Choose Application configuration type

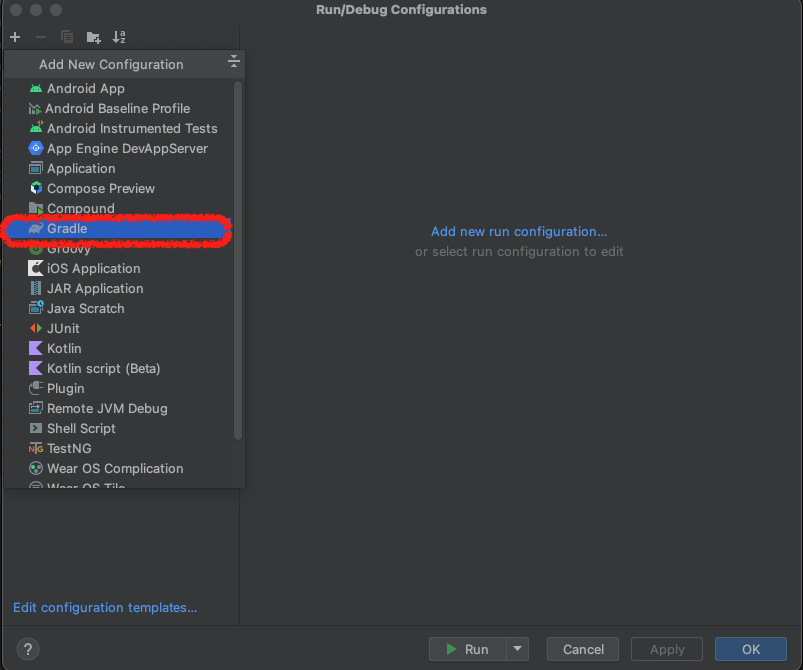click(x=119, y=168)
